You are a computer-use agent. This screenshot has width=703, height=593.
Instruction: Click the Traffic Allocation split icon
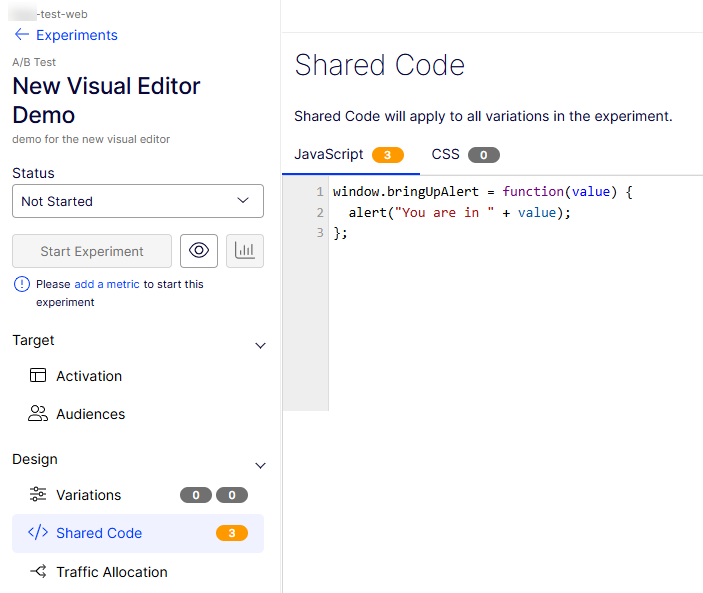[x=38, y=572]
